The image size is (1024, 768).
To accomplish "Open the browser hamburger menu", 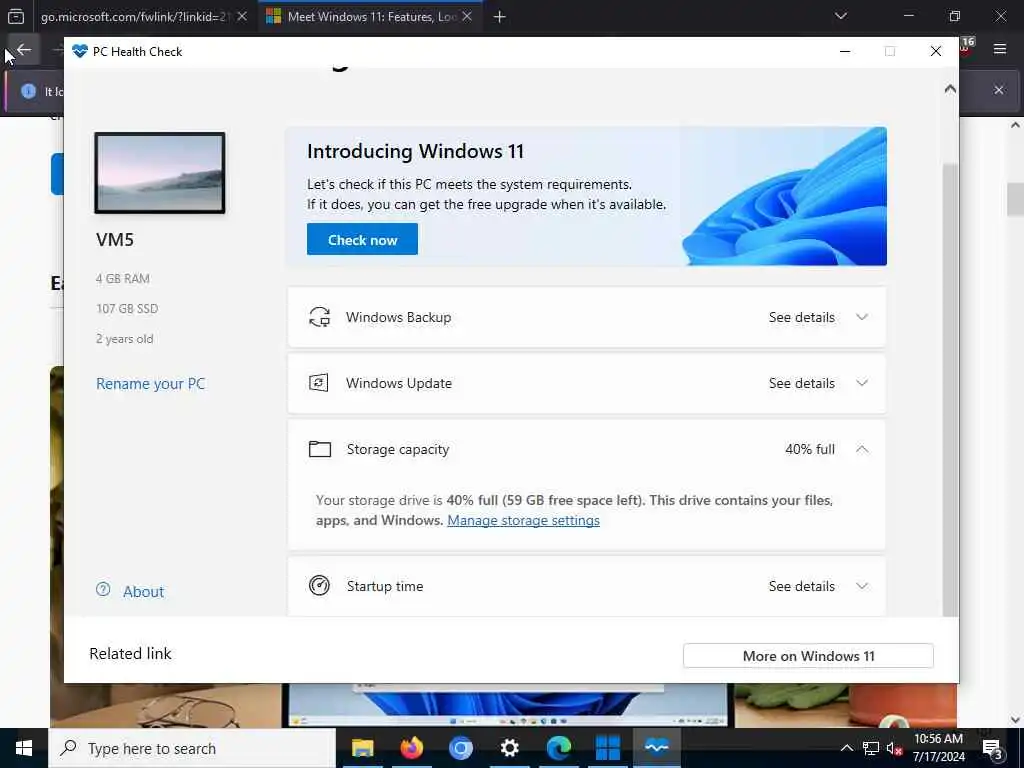I will click(1000, 49).
